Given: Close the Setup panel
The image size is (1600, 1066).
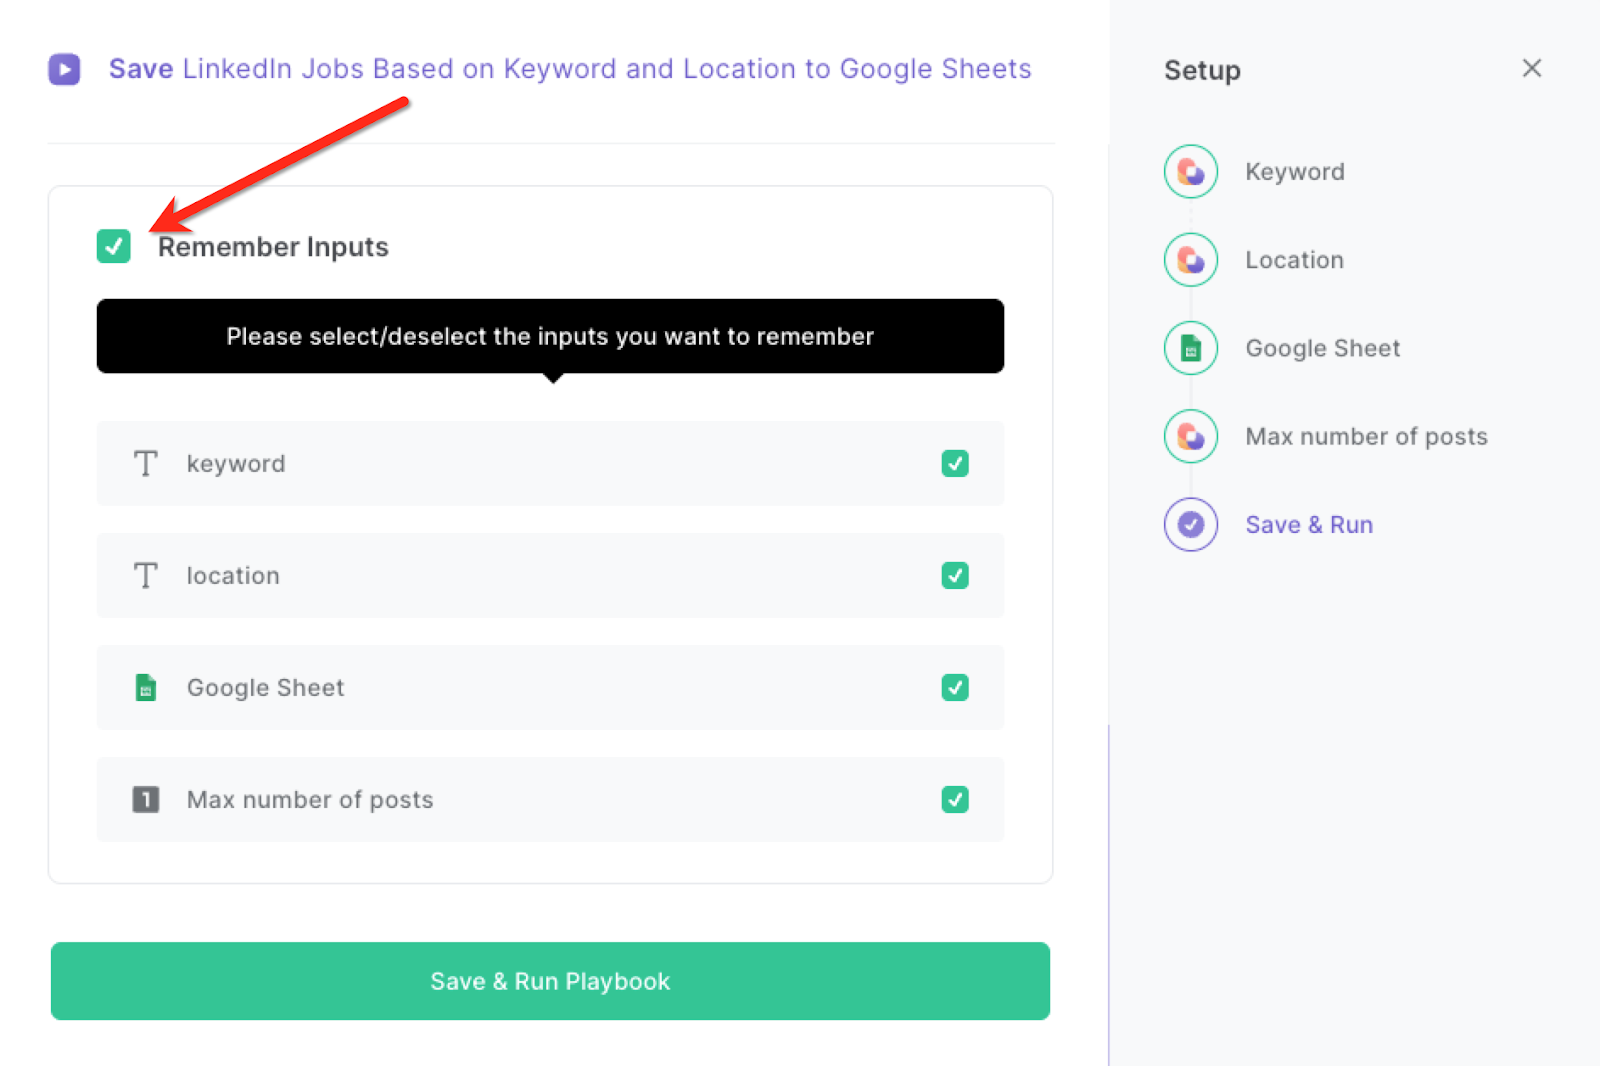Looking at the screenshot, I should [x=1532, y=68].
